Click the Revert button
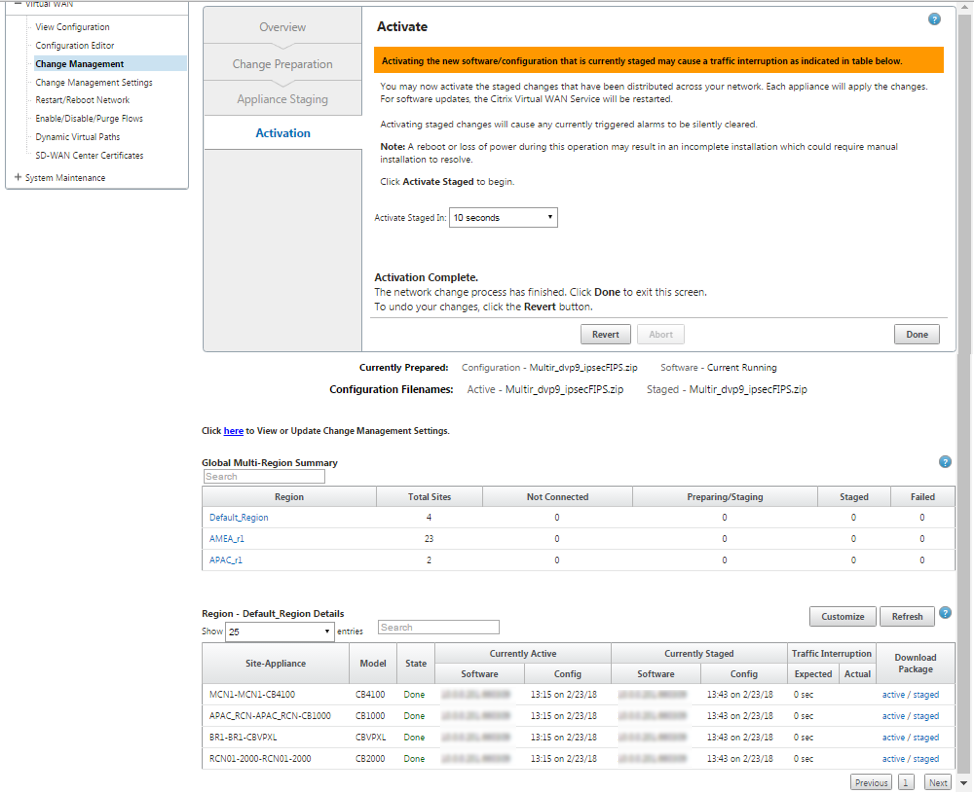Image resolution: width=974 pixels, height=793 pixels. (606, 334)
